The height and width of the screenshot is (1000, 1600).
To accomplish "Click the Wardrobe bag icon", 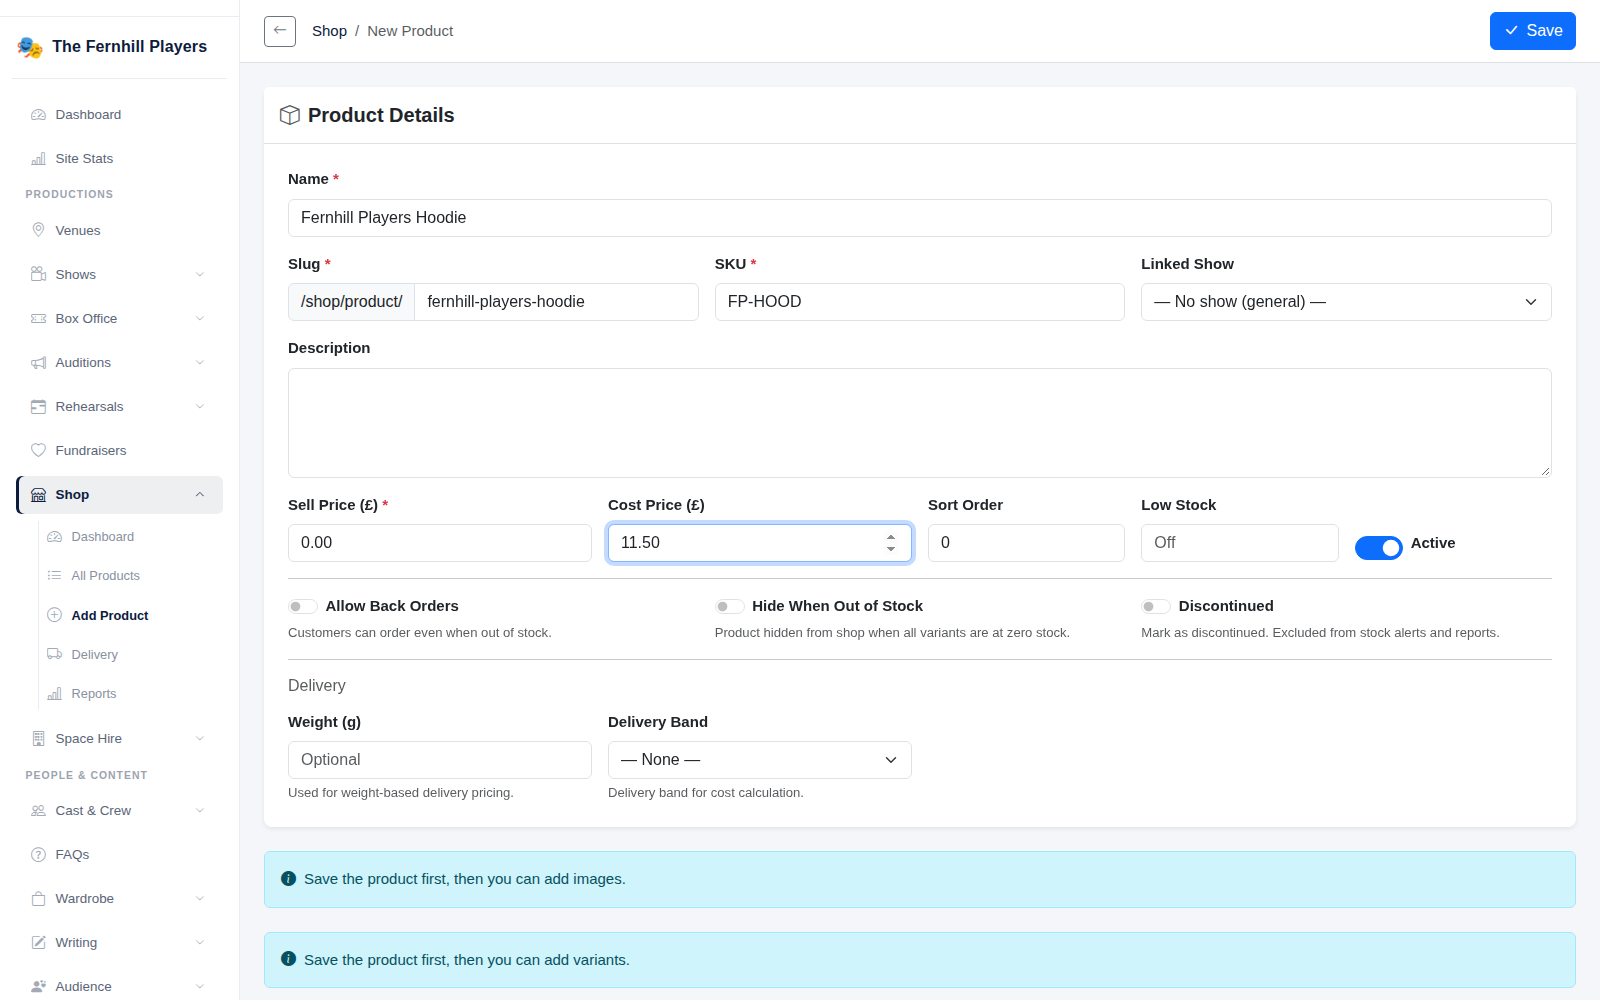I will [39, 899].
